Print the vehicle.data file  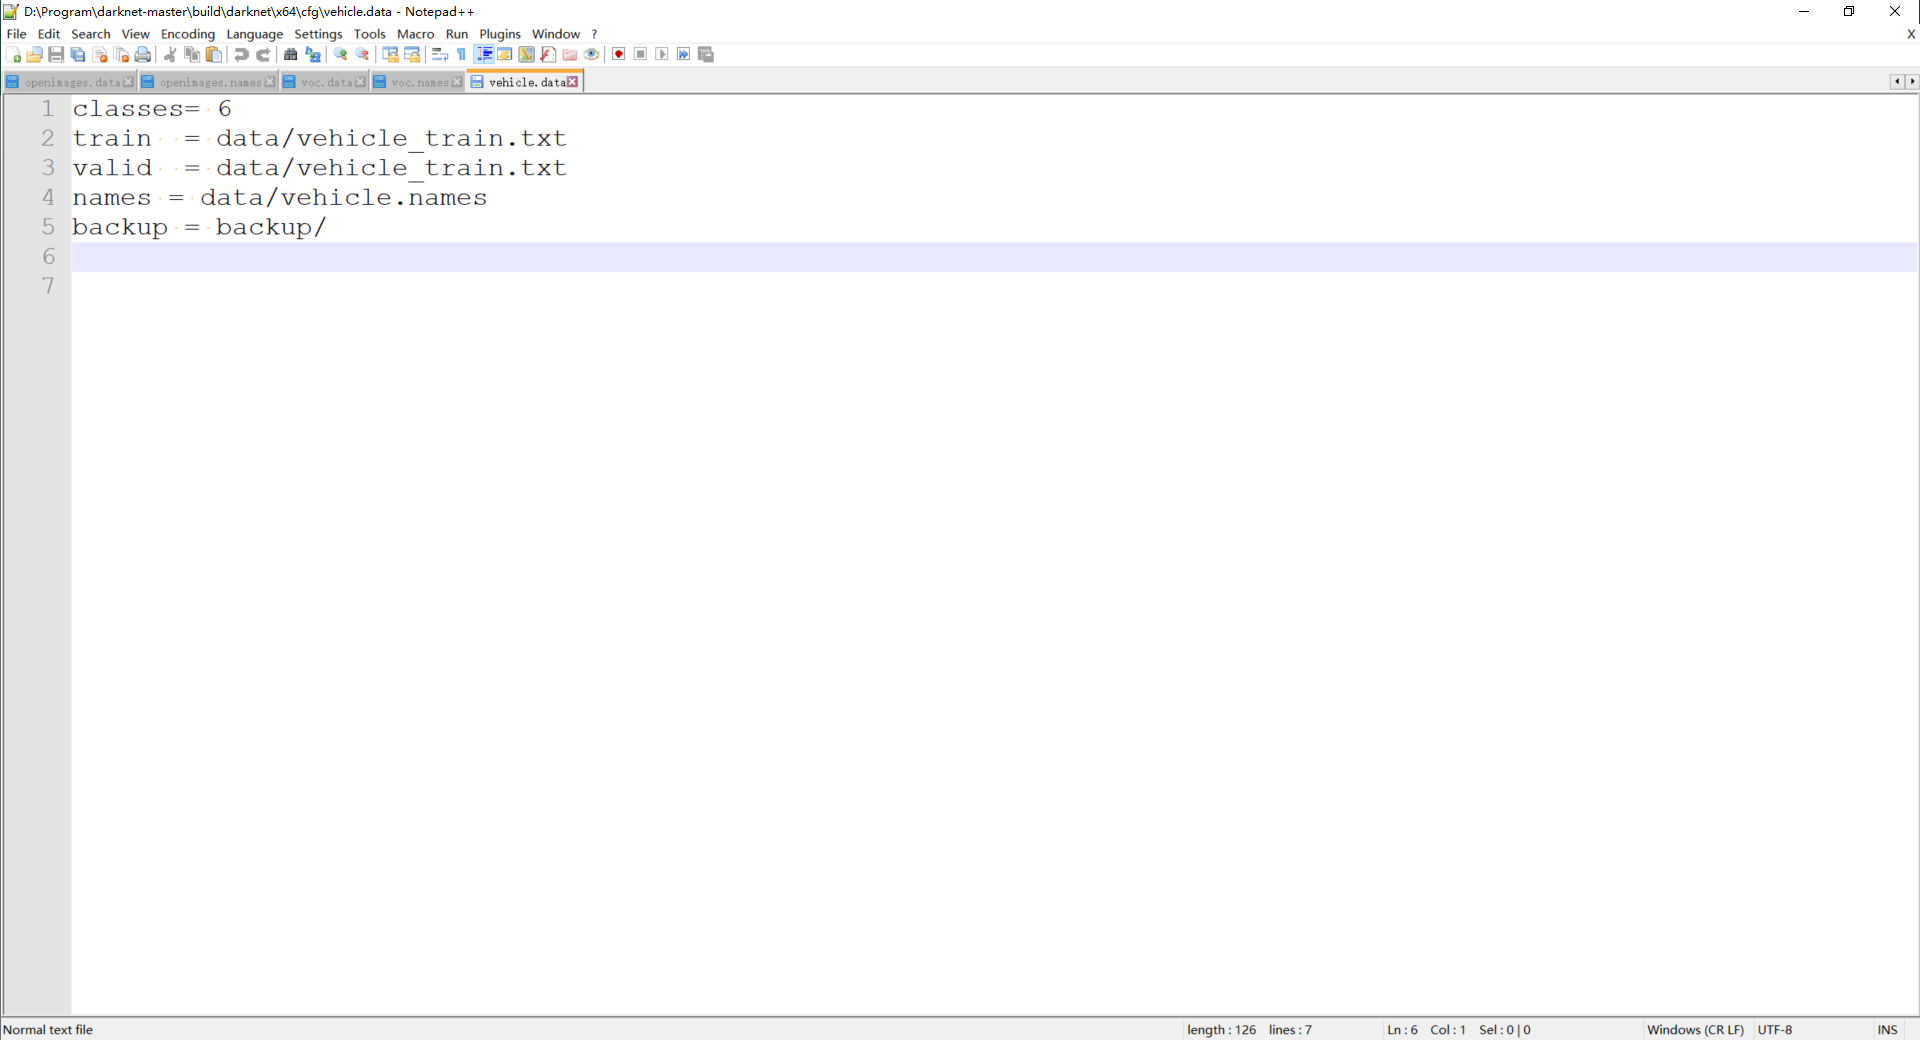(x=143, y=55)
